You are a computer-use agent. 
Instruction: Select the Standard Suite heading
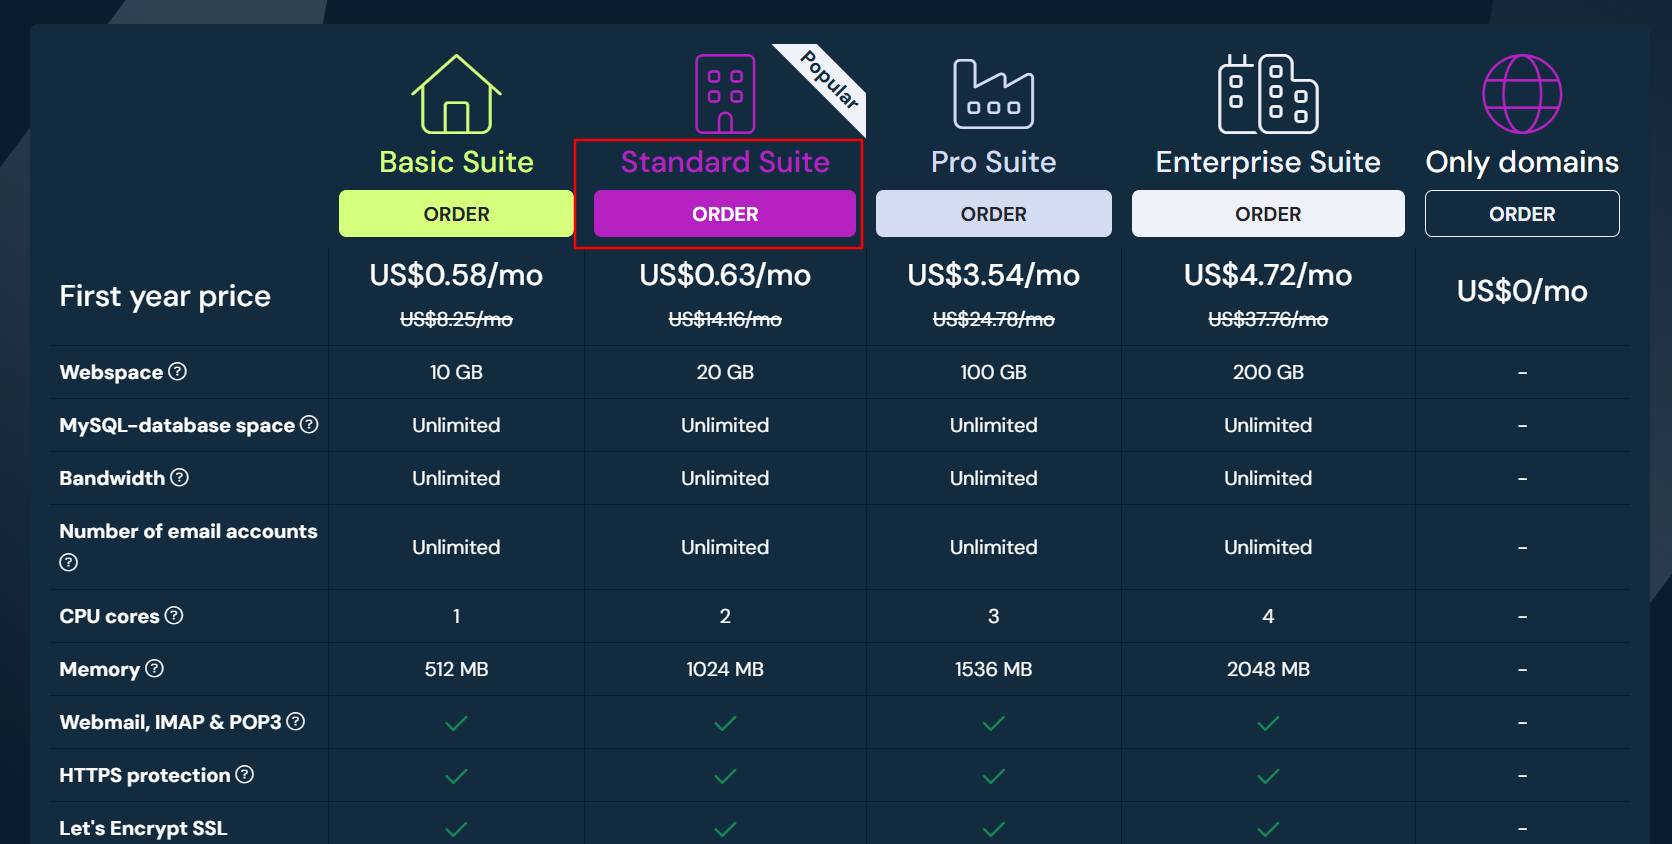(x=725, y=162)
